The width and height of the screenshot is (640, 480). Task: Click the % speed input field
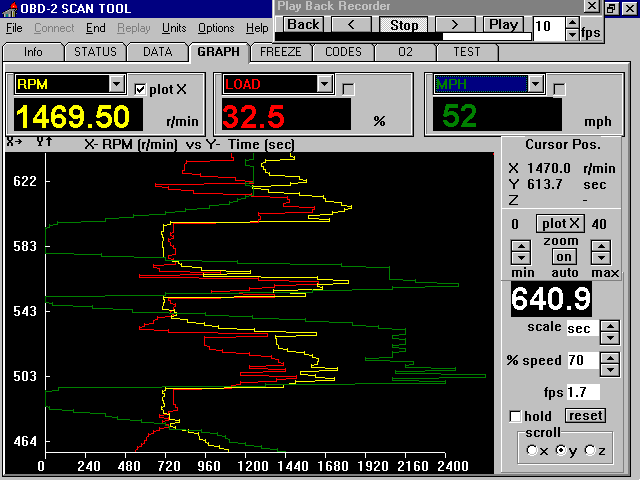(582, 360)
